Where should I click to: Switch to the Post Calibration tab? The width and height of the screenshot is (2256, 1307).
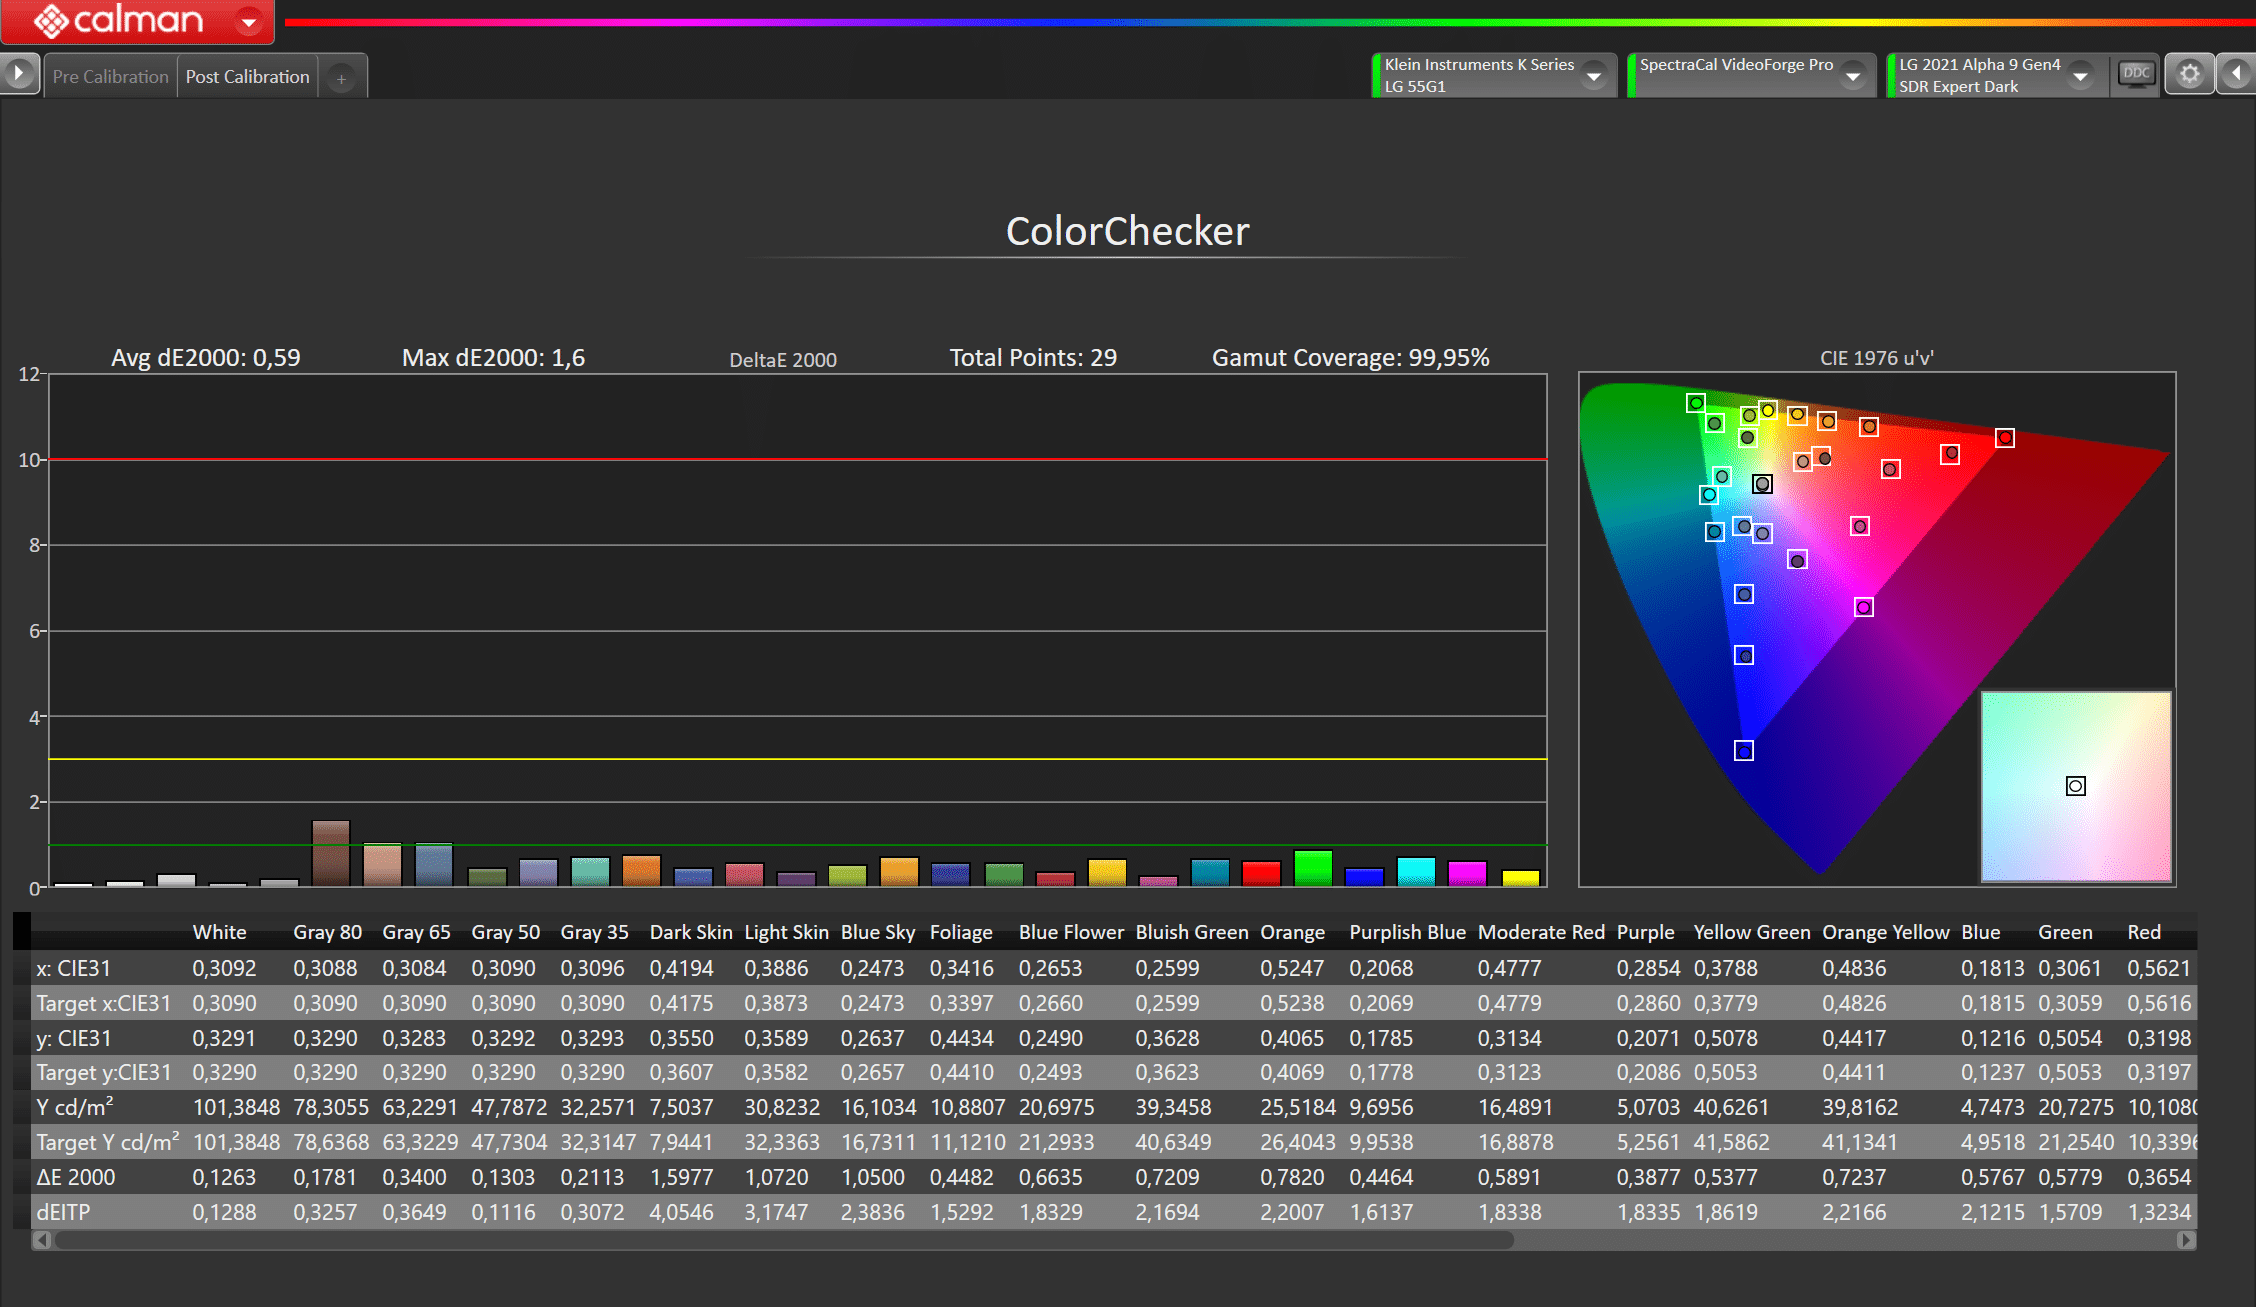(x=247, y=77)
